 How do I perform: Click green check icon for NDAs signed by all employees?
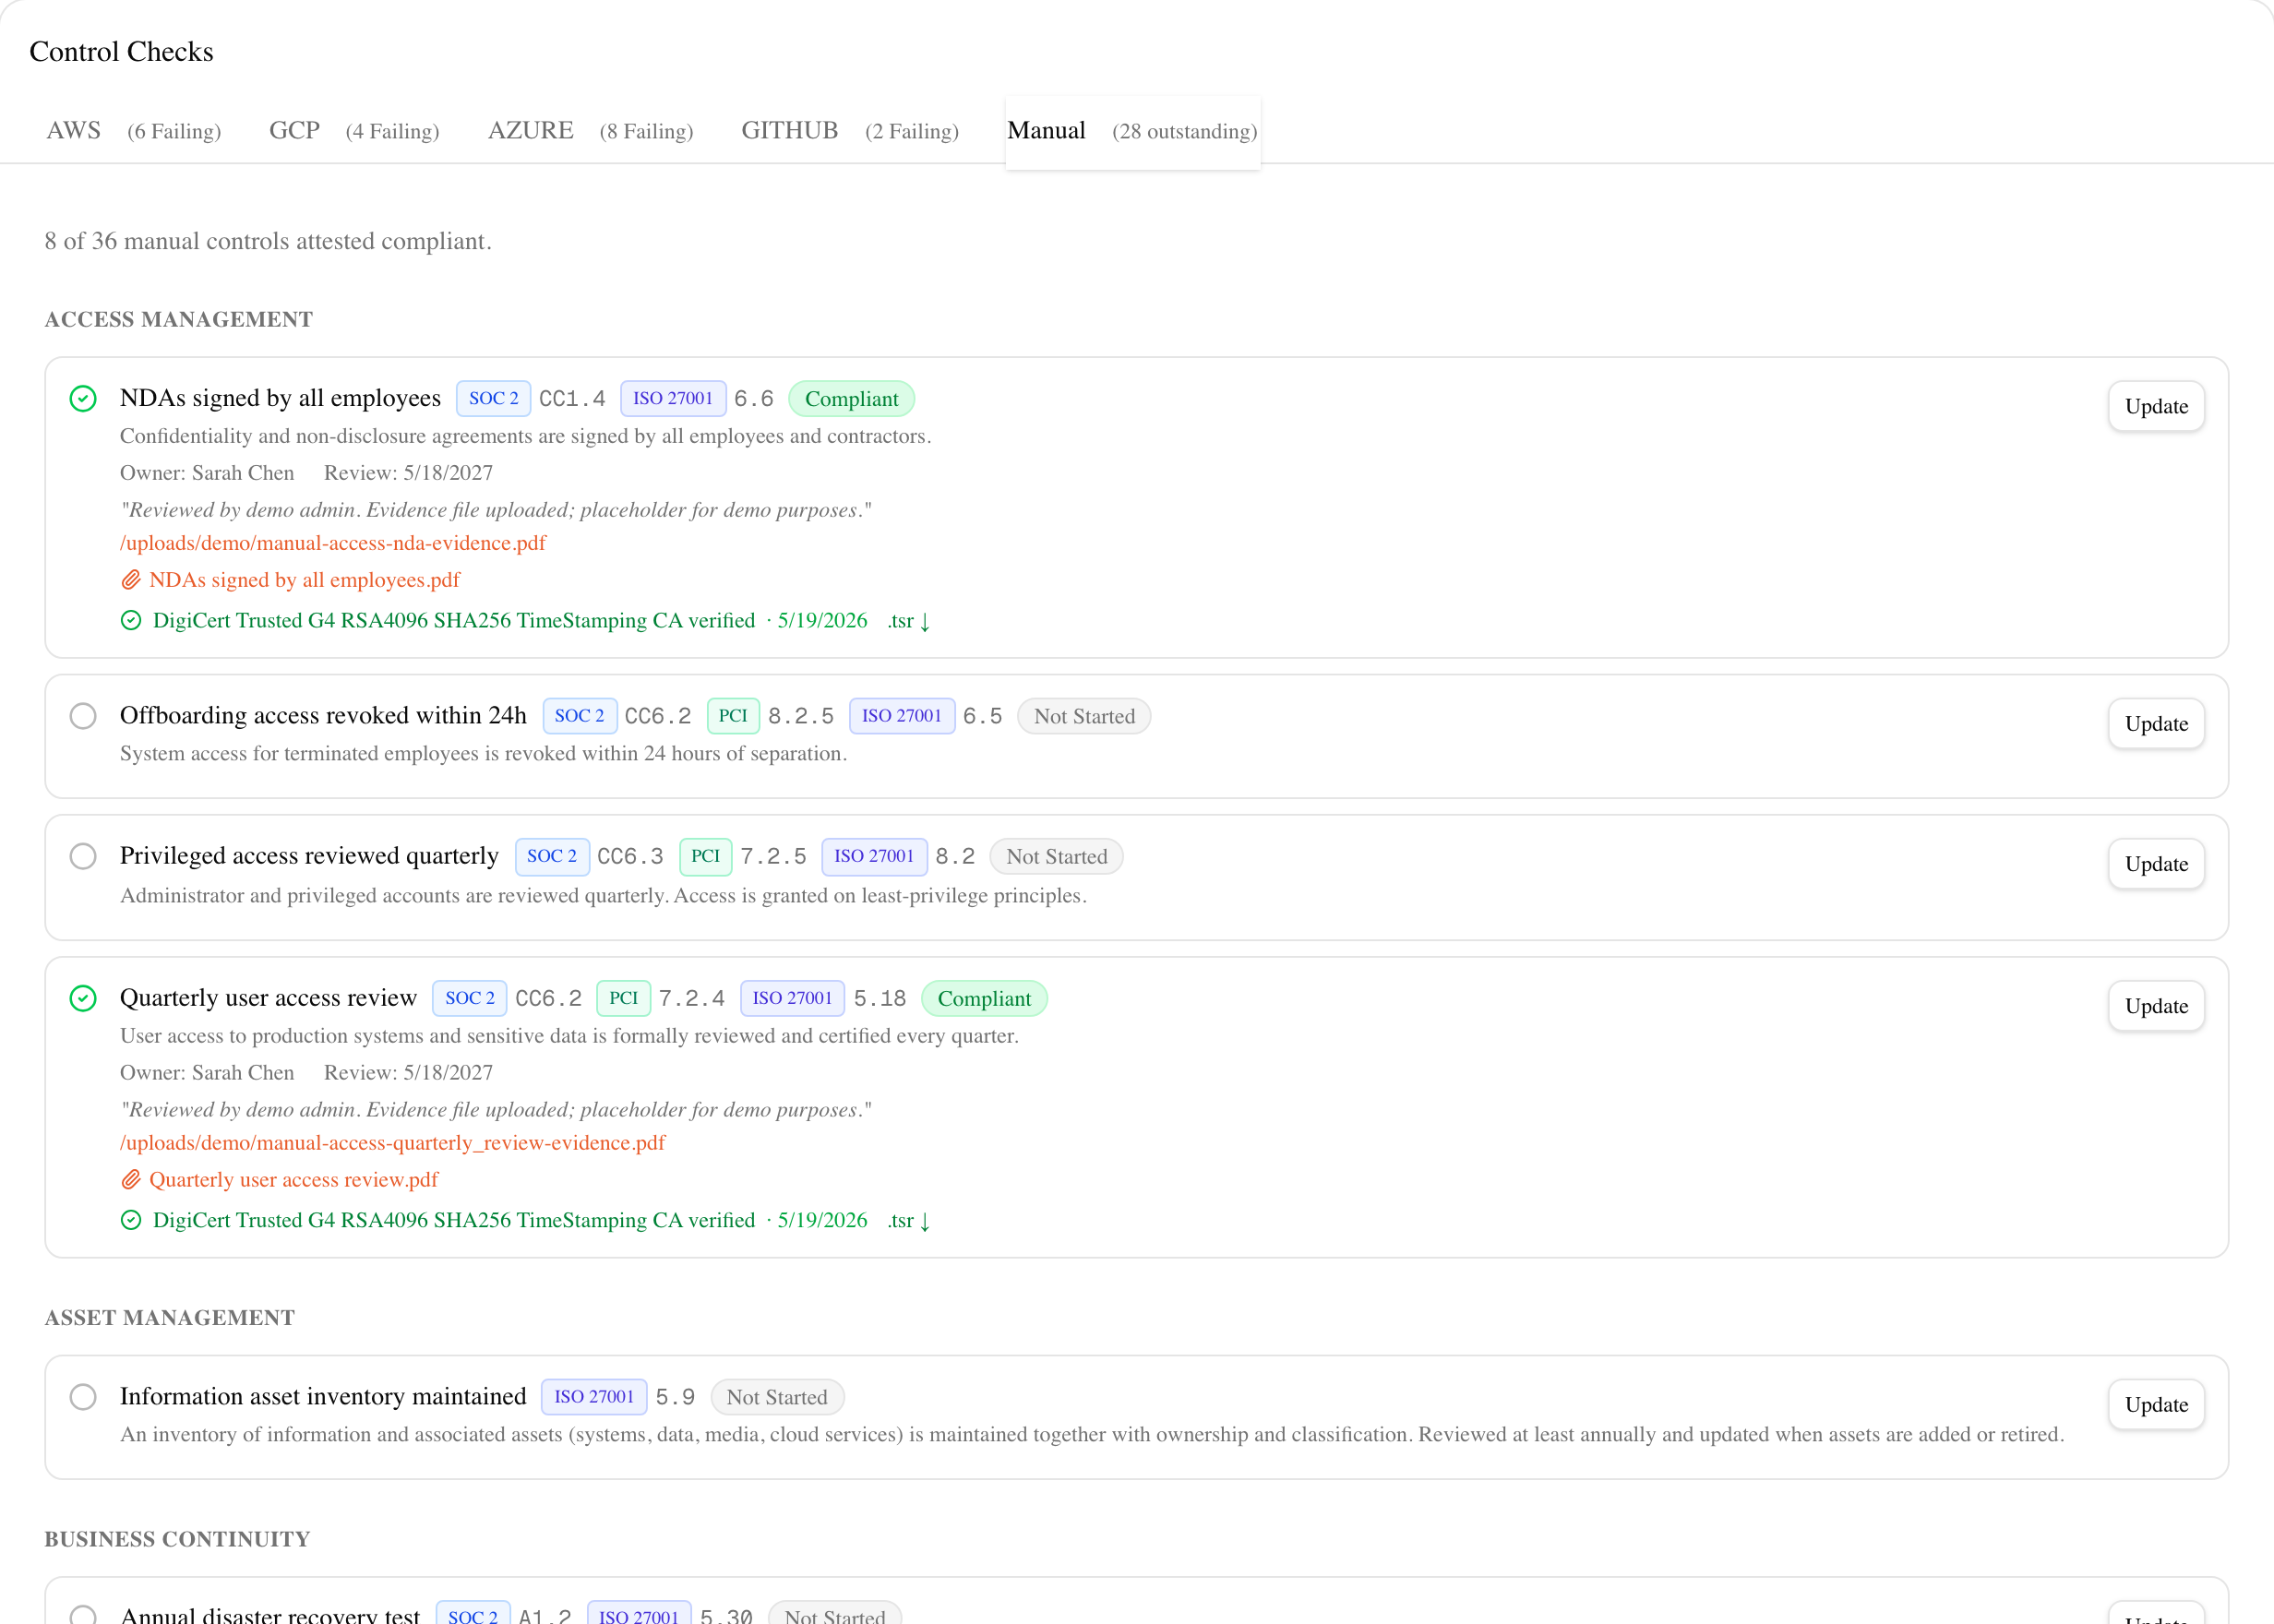click(83, 399)
